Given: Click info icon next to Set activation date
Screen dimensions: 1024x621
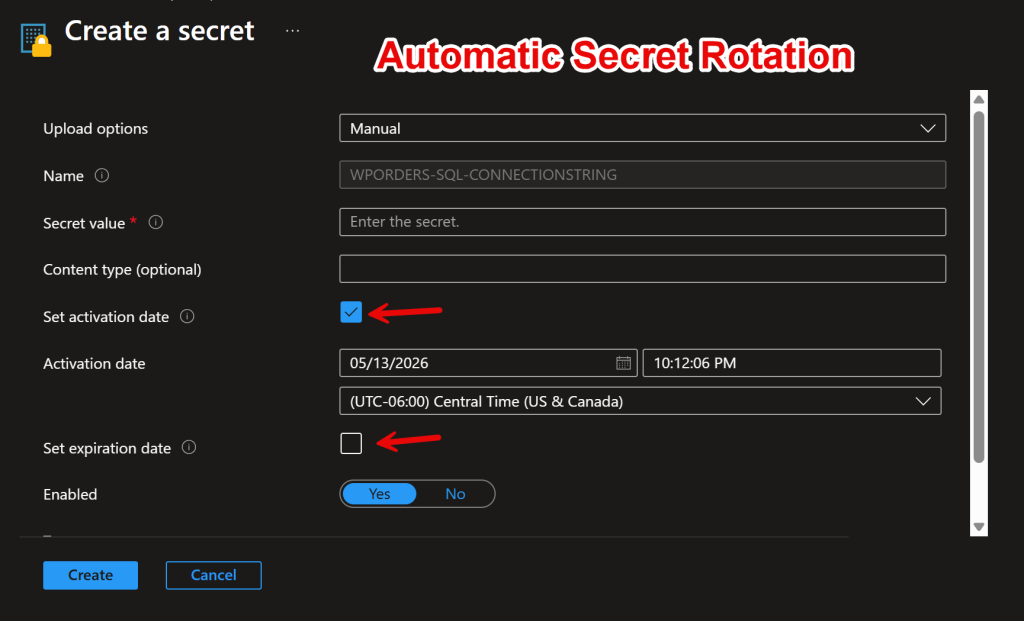Looking at the screenshot, I should pyautogui.click(x=187, y=316).
